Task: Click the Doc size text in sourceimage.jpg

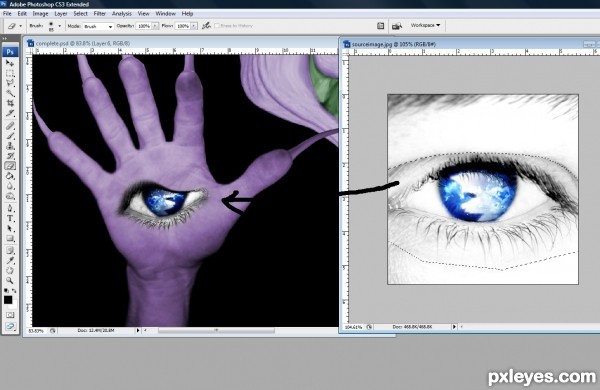Action: pos(412,327)
